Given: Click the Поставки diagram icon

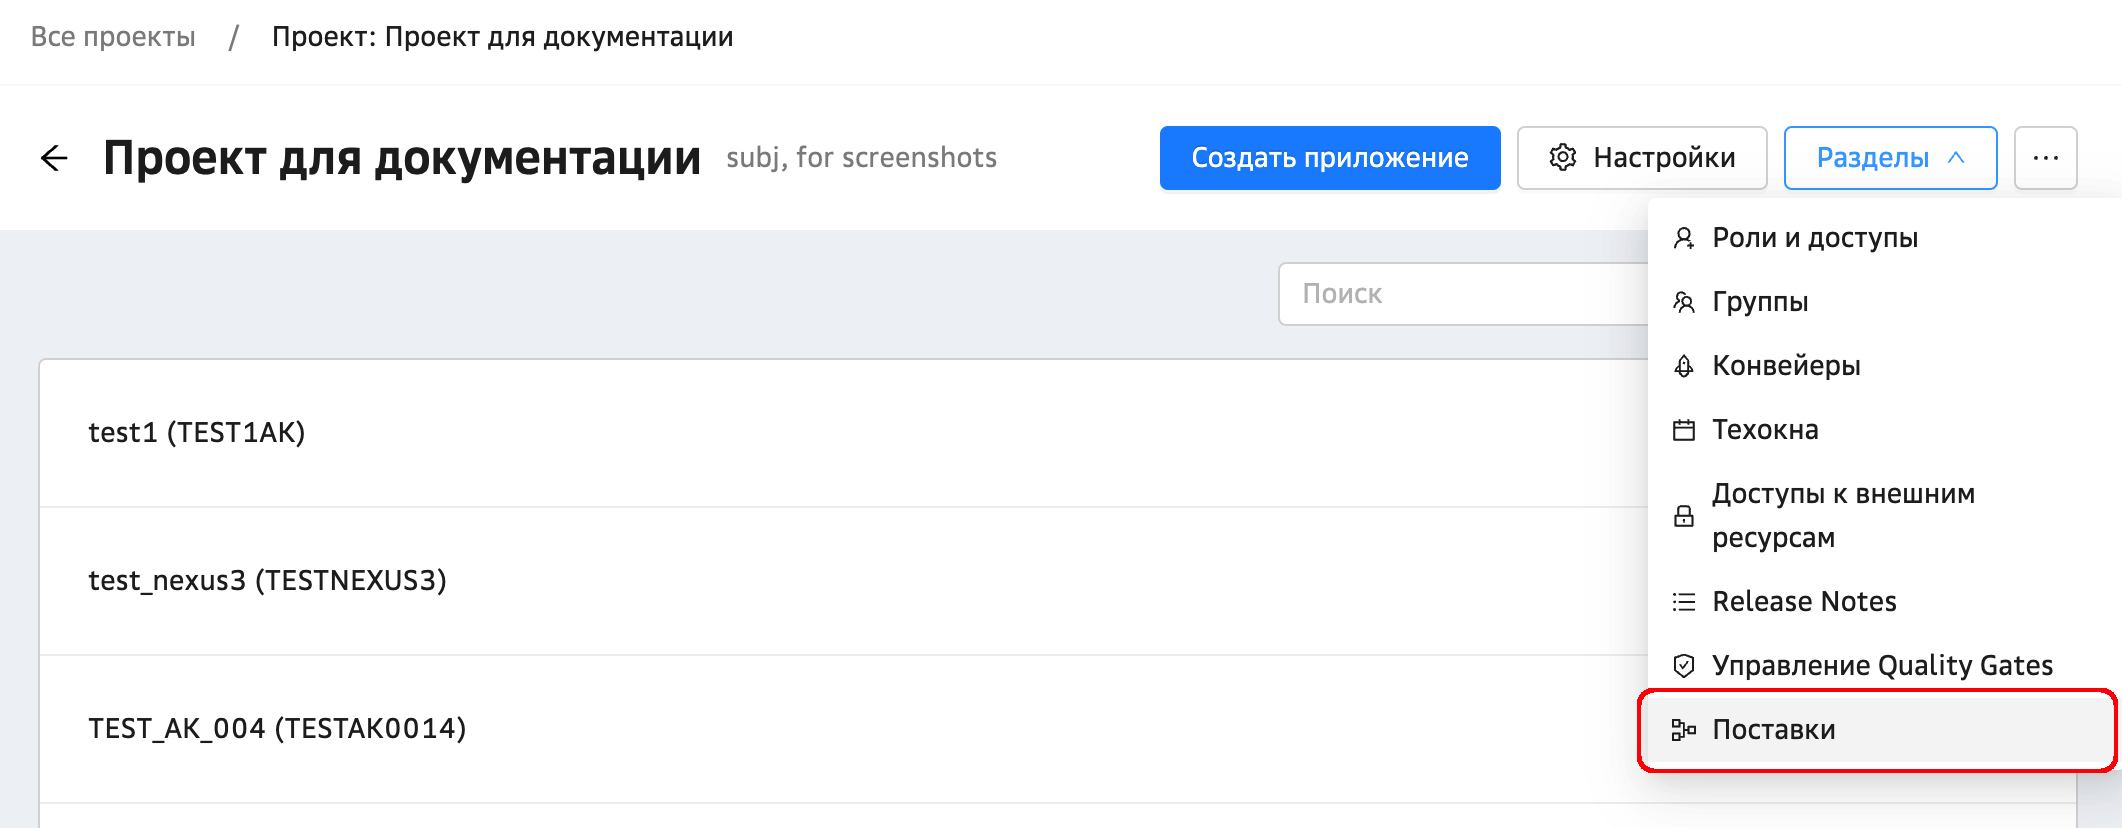Looking at the screenshot, I should click(1684, 730).
